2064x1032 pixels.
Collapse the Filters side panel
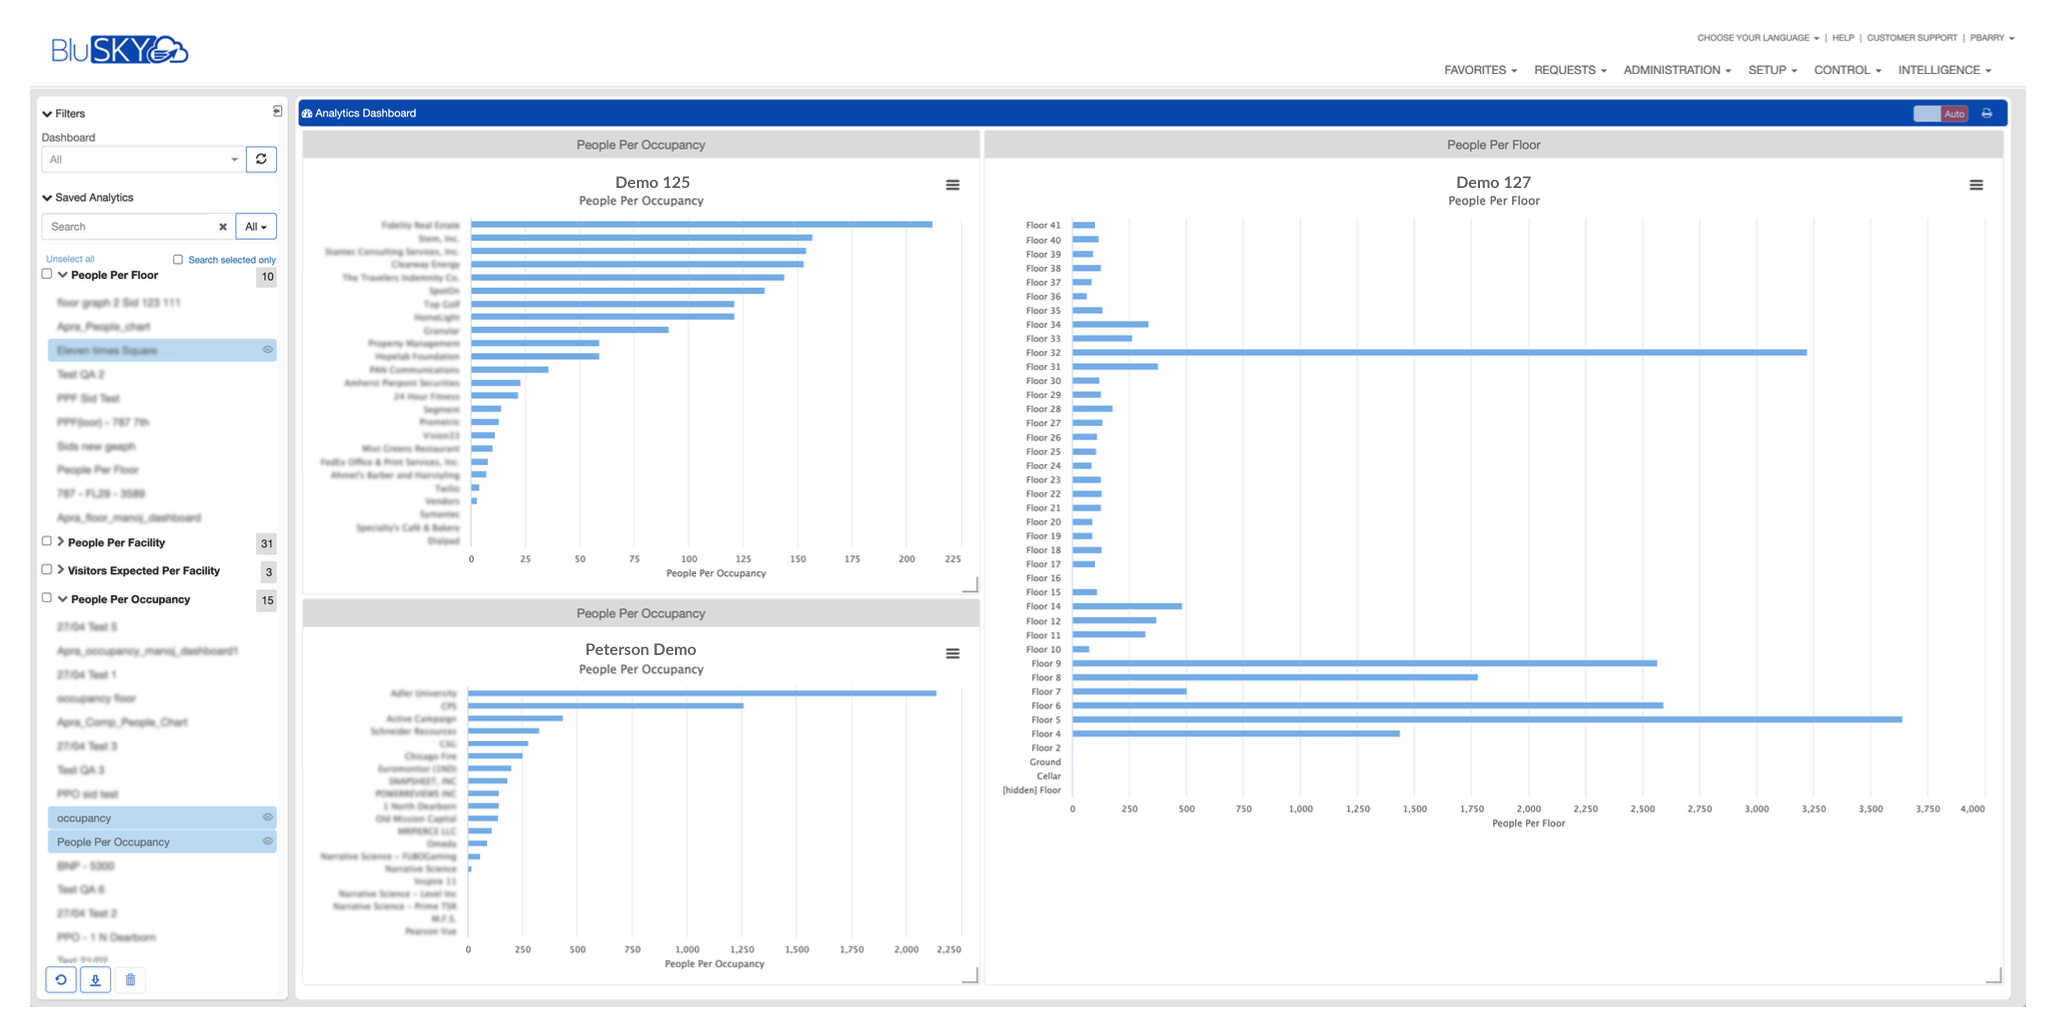[277, 112]
